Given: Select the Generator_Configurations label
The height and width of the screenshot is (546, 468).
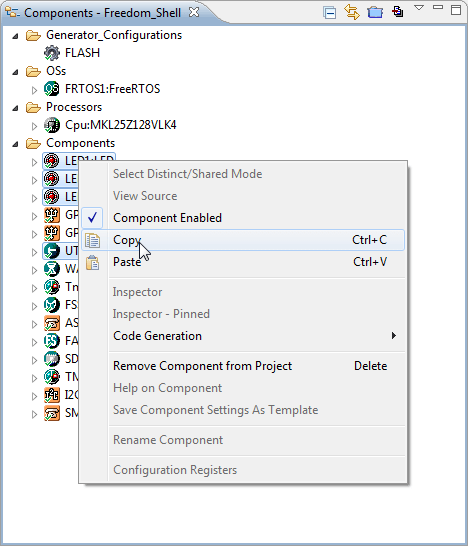Looking at the screenshot, I should [114, 35].
